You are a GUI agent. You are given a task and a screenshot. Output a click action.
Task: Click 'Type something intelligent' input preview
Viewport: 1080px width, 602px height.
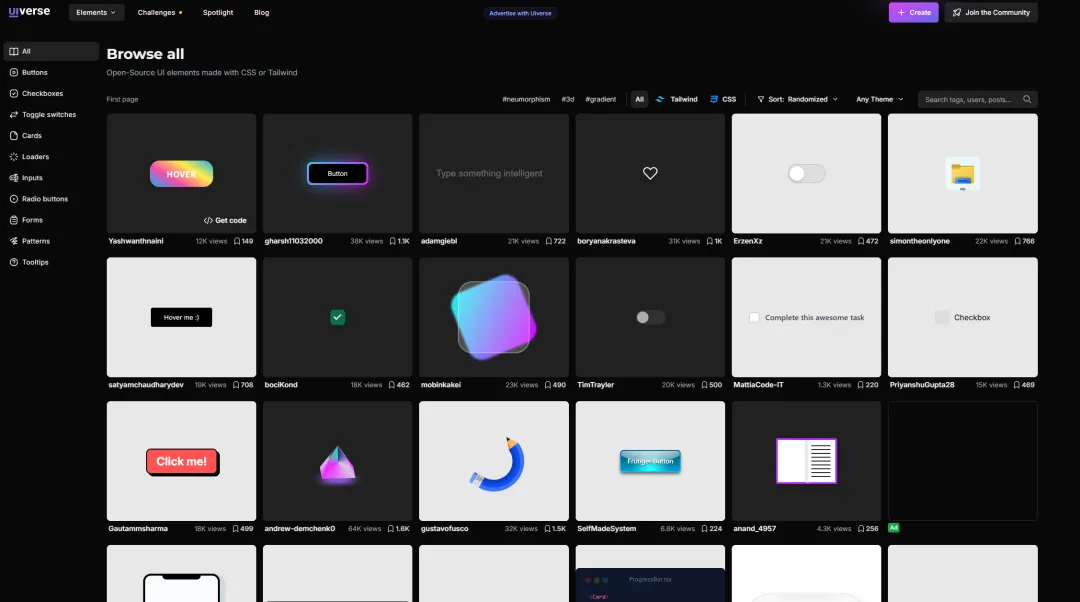(489, 173)
